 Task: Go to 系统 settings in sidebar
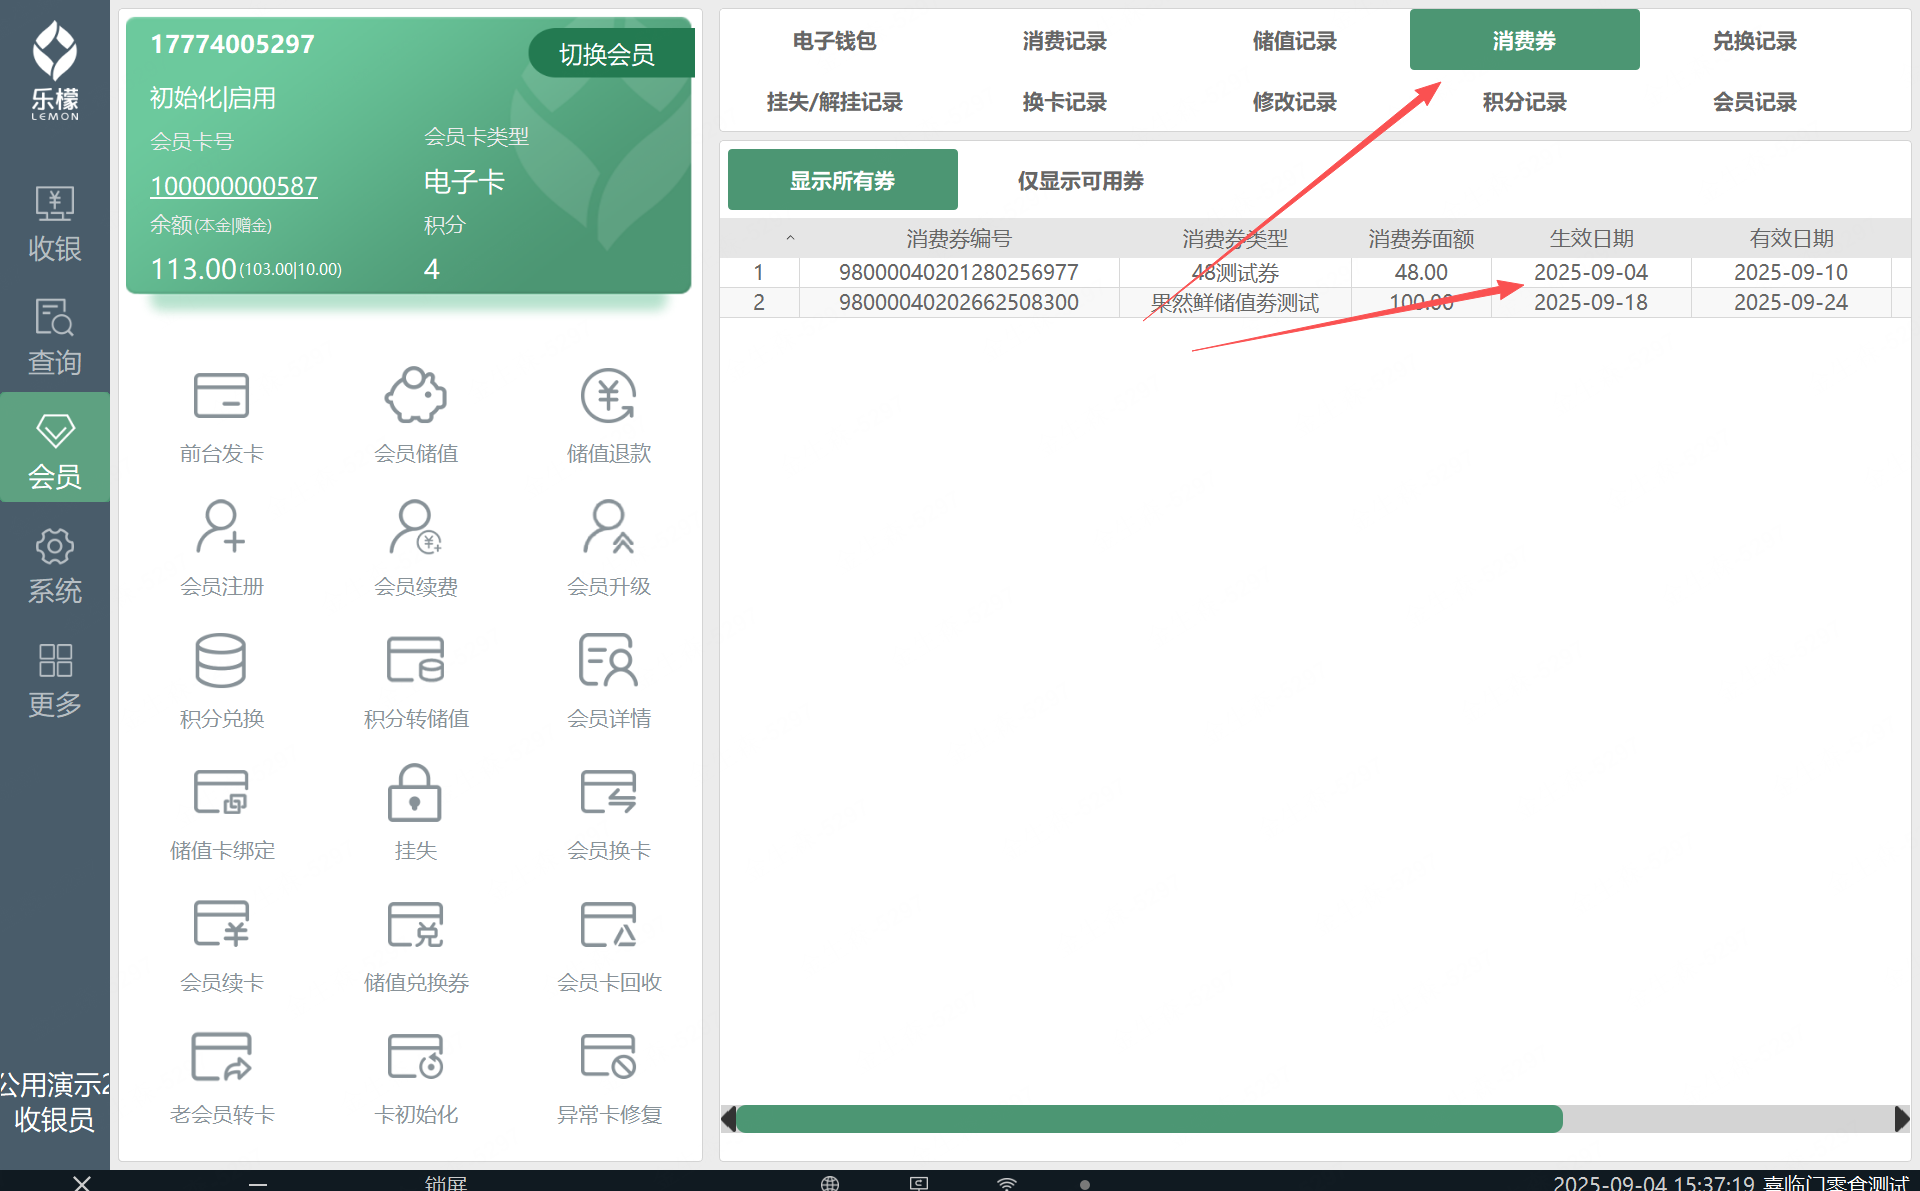[54, 566]
